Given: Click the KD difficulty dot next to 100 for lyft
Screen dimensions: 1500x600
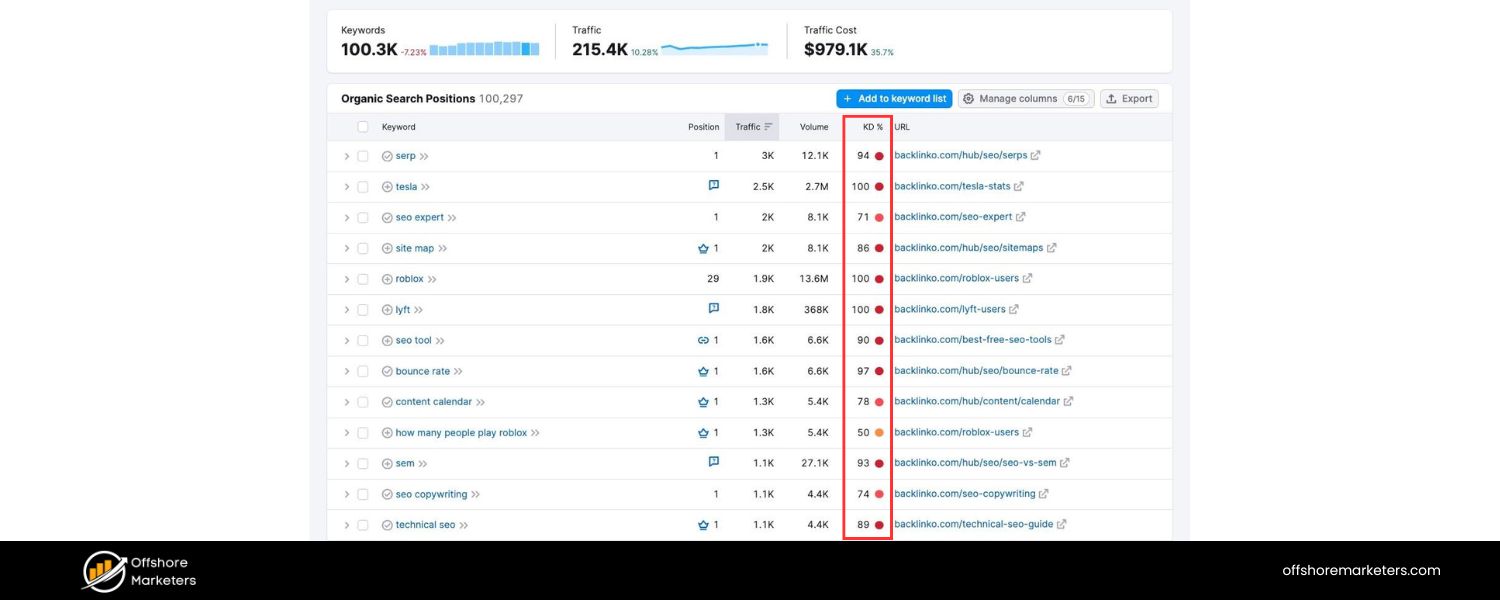Looking at the screenshot, I should click(877, 309).
